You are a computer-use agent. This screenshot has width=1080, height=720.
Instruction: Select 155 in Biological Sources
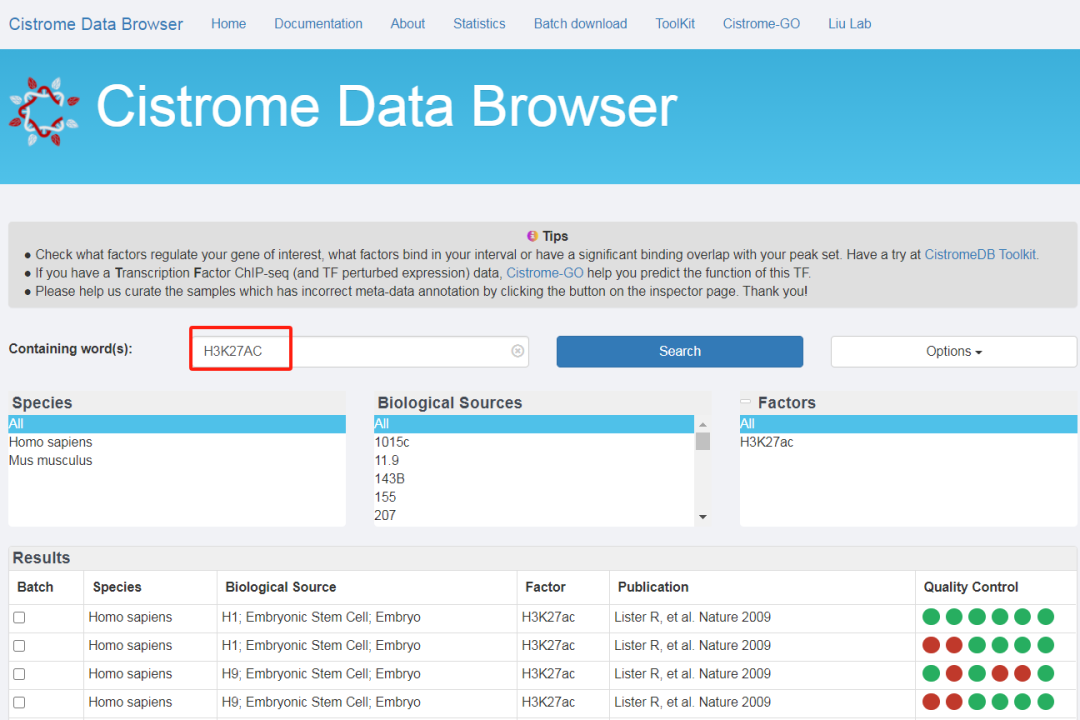534,497
